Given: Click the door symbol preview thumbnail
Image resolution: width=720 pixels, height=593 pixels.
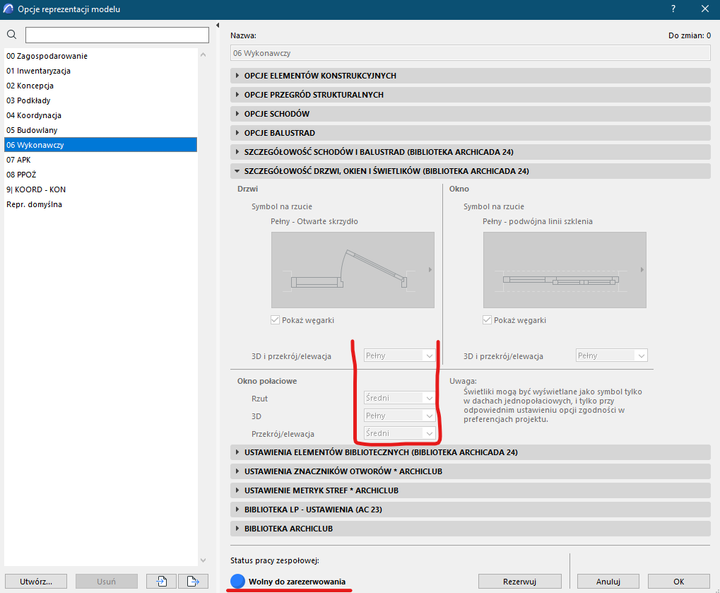Looking at the screenshot, I should [353, 270].
